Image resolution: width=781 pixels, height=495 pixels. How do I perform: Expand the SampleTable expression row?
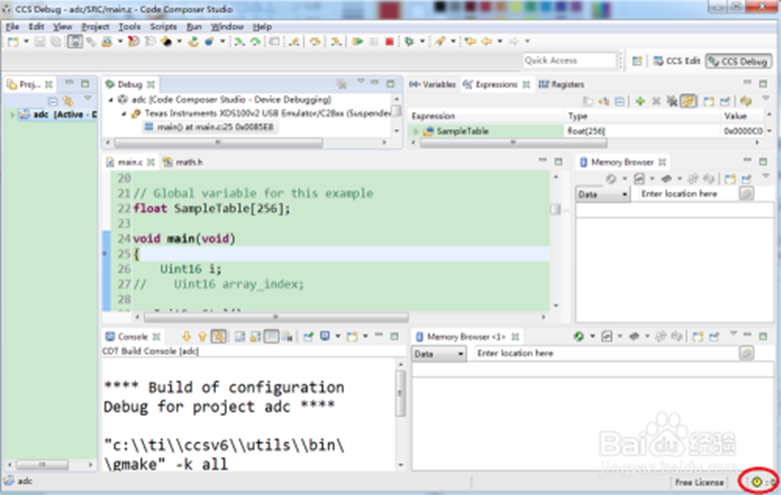(x=416, y=131)
